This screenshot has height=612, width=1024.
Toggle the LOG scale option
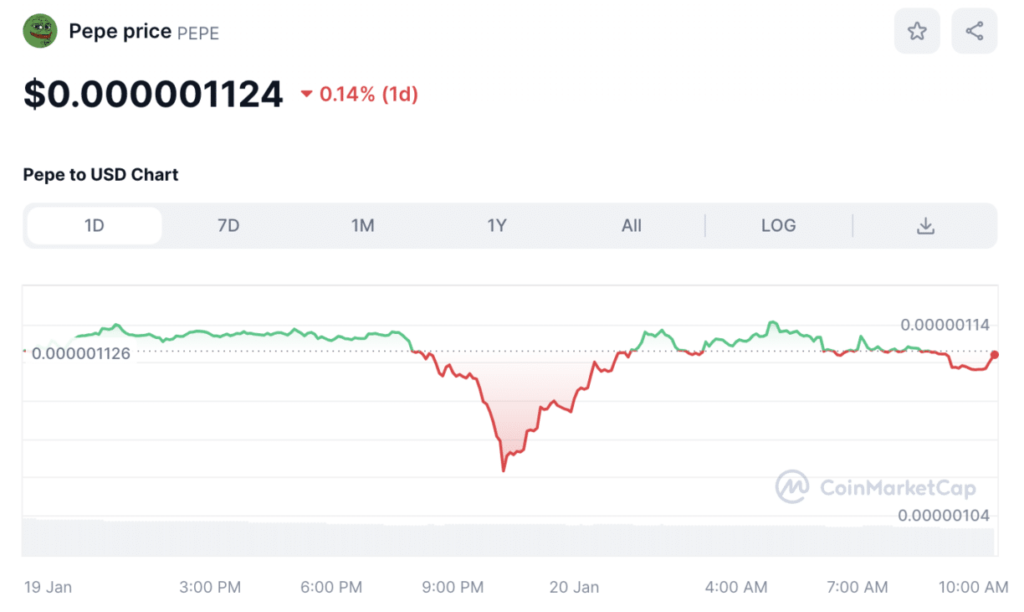point(778,226)
